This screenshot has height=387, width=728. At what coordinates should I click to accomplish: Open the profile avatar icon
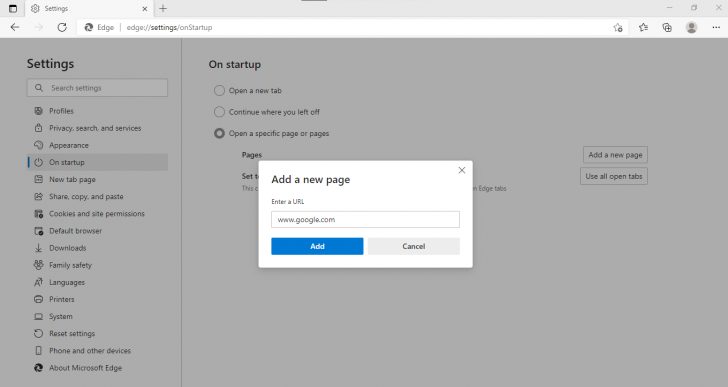tap(691, 27)
